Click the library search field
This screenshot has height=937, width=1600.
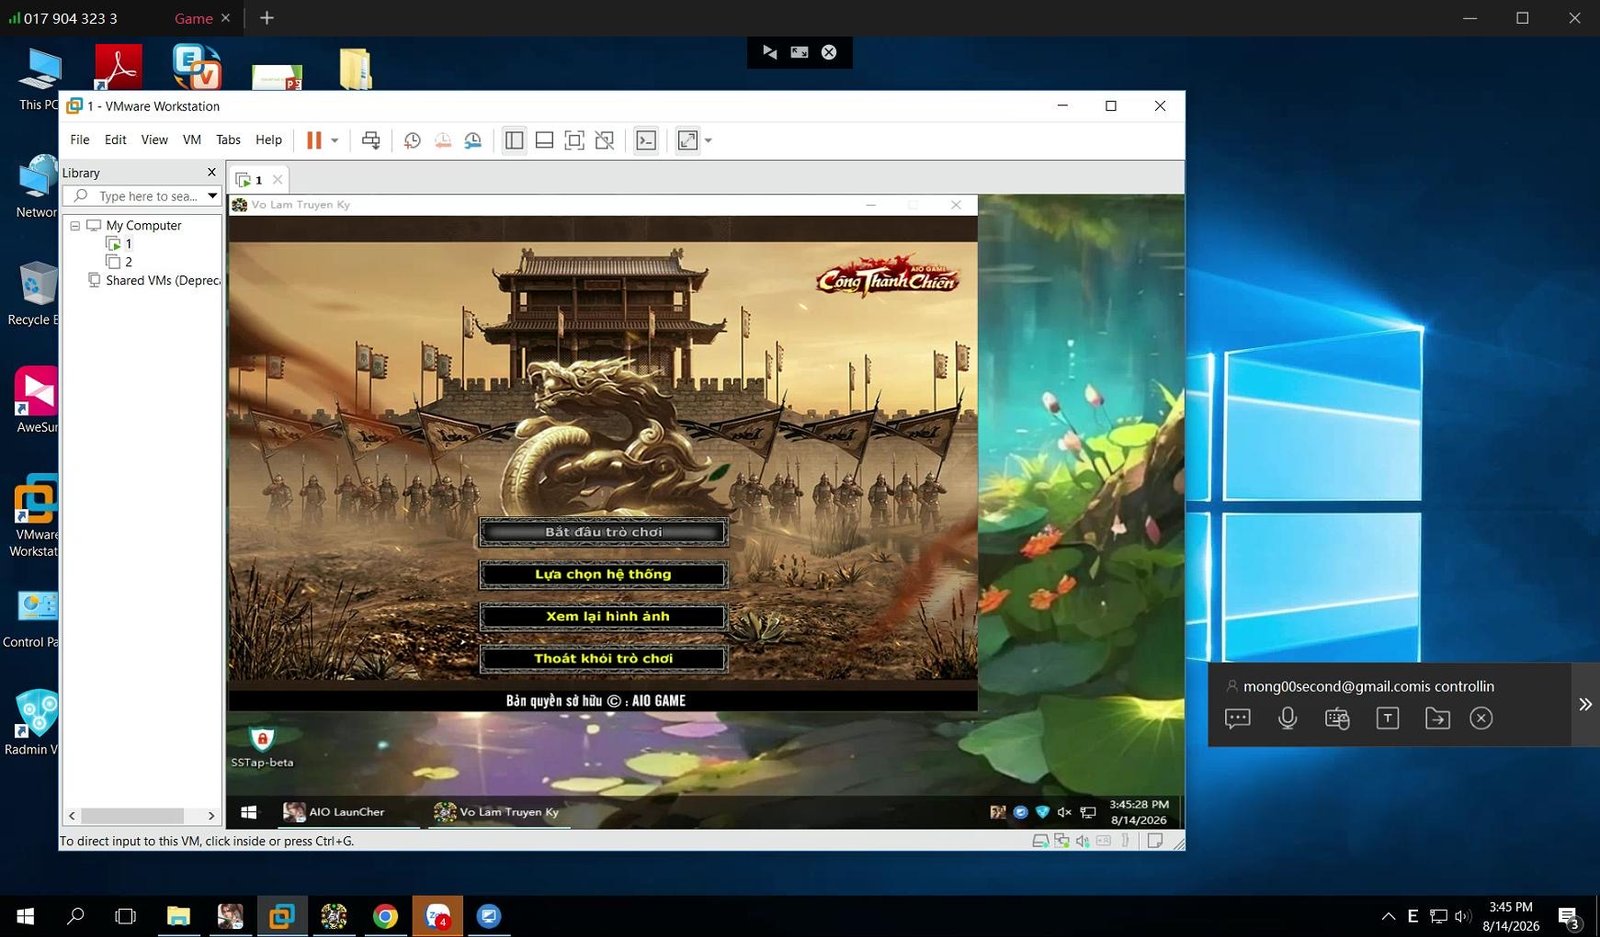click(x=141, y=196)
